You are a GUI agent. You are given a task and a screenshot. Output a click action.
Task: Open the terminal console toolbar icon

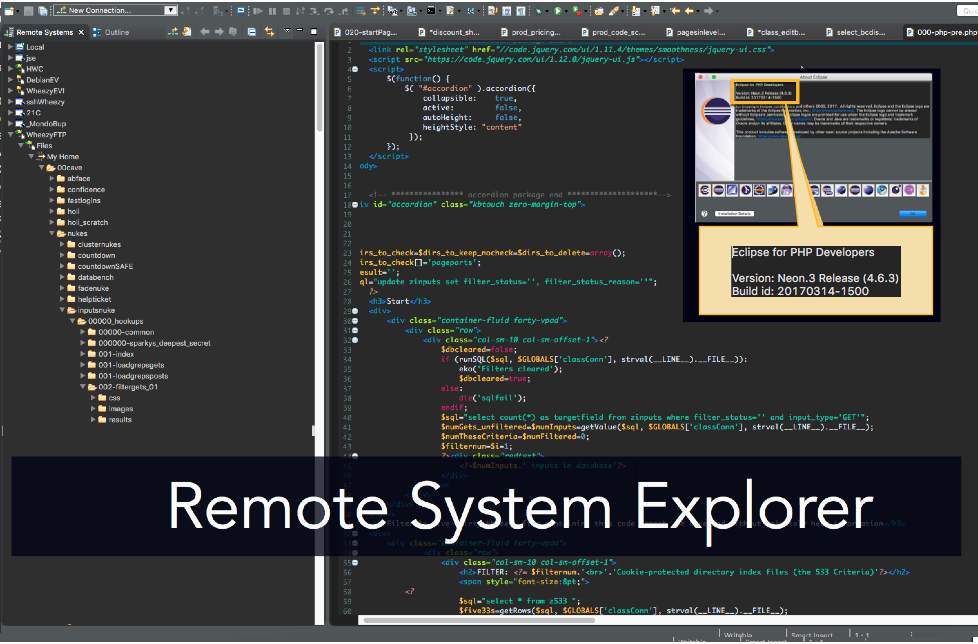tap(431, 11)
